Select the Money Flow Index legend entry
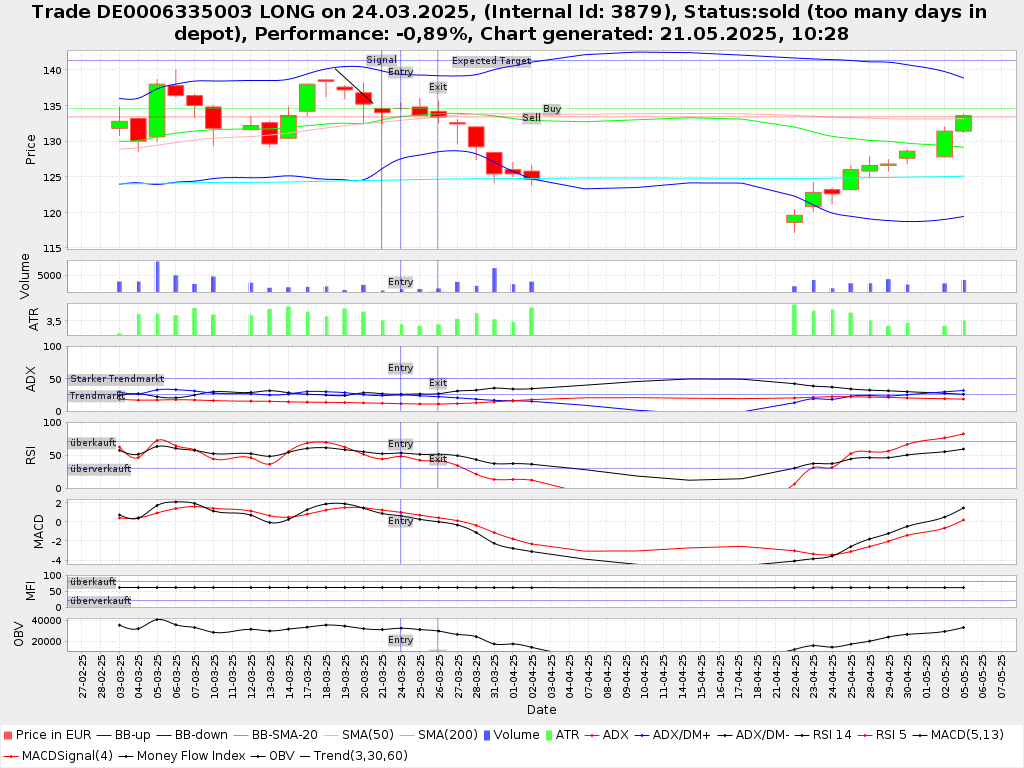This screenshot has height=768, width=1024. pos(191,755)
